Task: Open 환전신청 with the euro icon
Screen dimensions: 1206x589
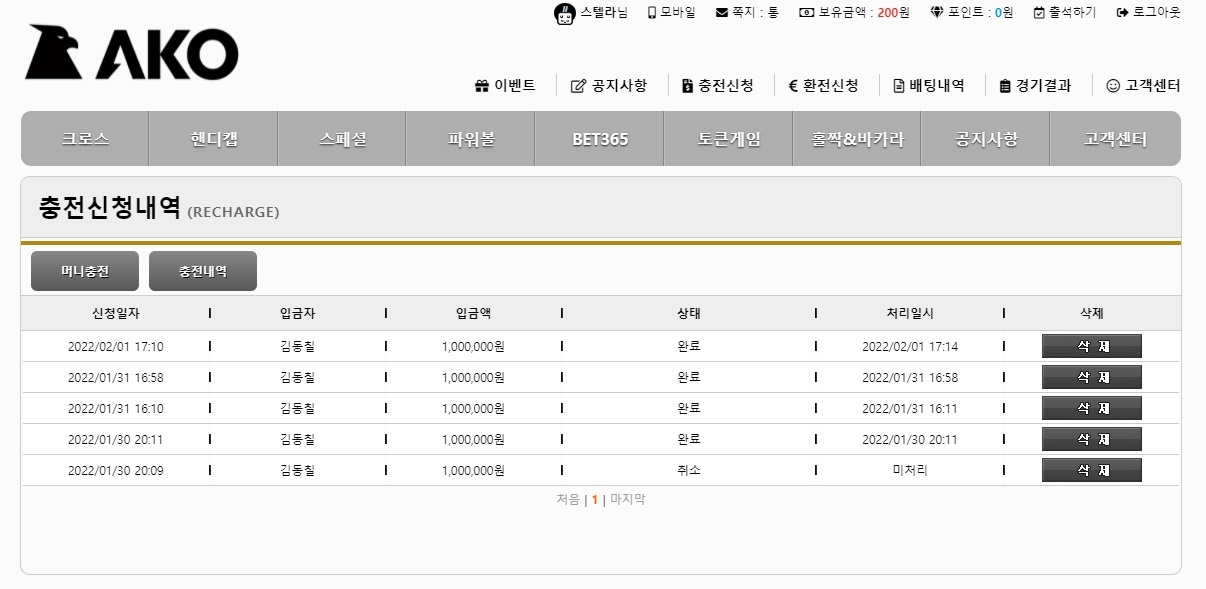Action: [x=823, y=86]
